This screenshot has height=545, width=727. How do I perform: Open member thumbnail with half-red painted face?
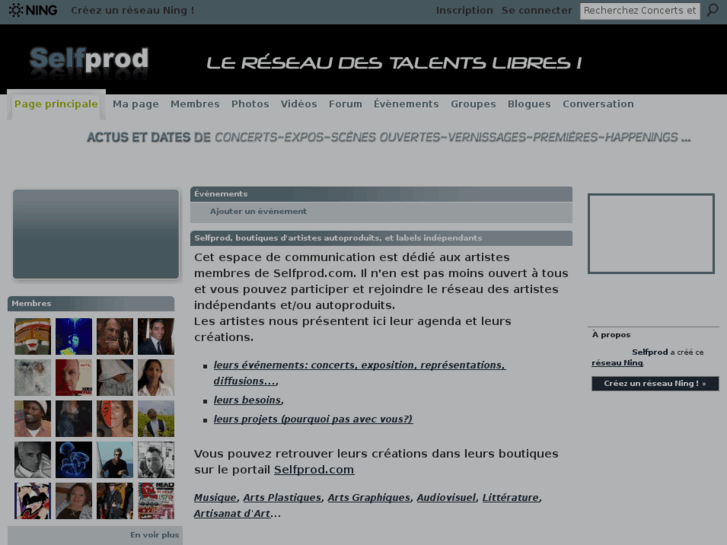point(115,418)
